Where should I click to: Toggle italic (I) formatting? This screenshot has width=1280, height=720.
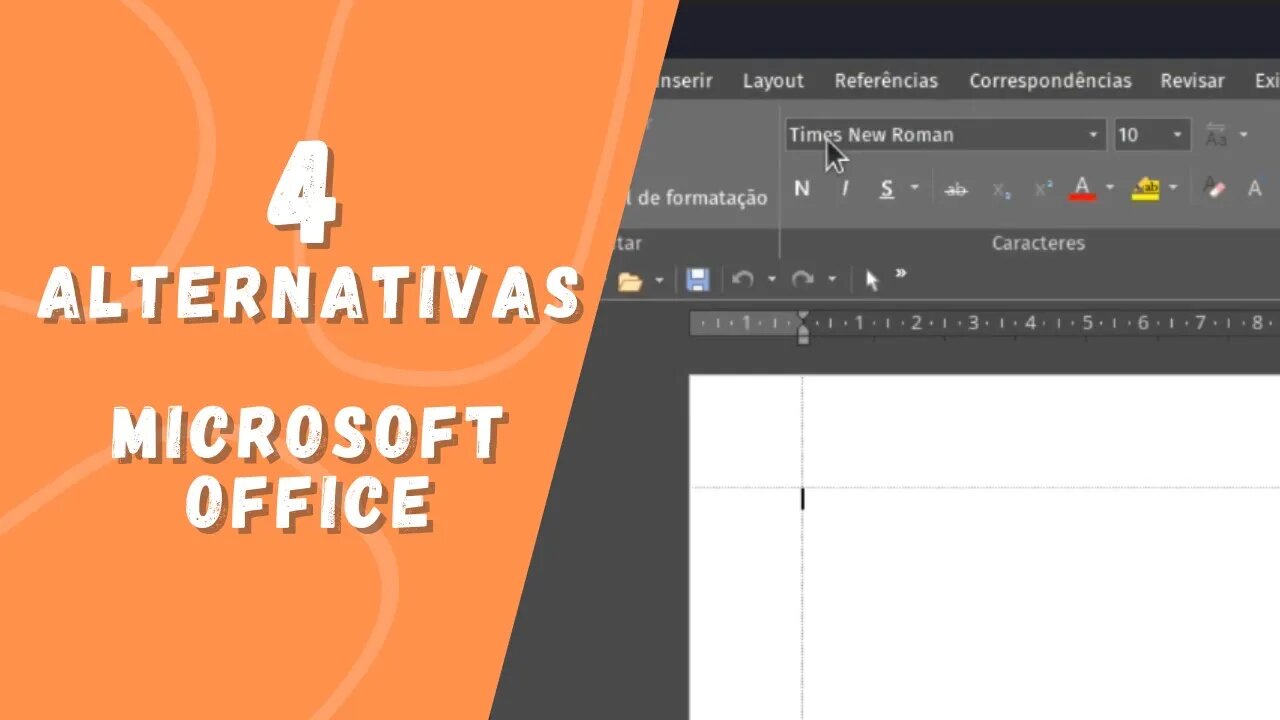[x=845, y=188]
